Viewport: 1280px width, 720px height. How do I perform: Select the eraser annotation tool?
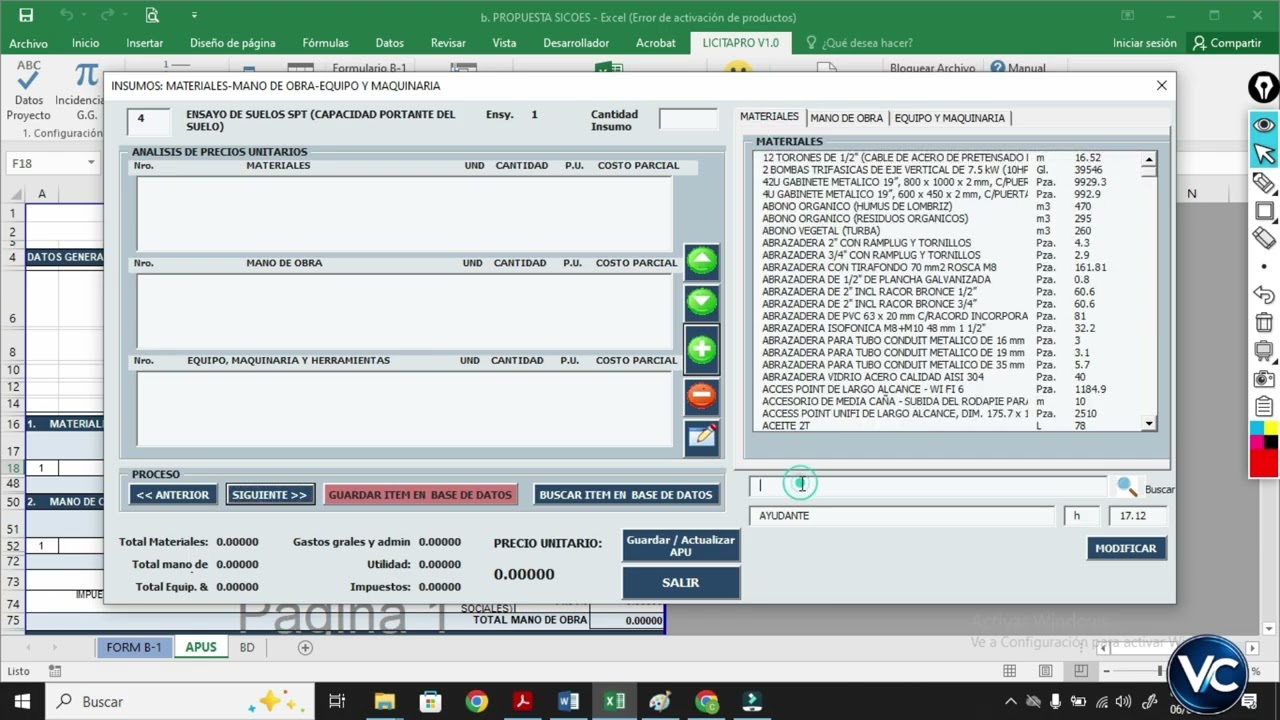pos(1264,238)
